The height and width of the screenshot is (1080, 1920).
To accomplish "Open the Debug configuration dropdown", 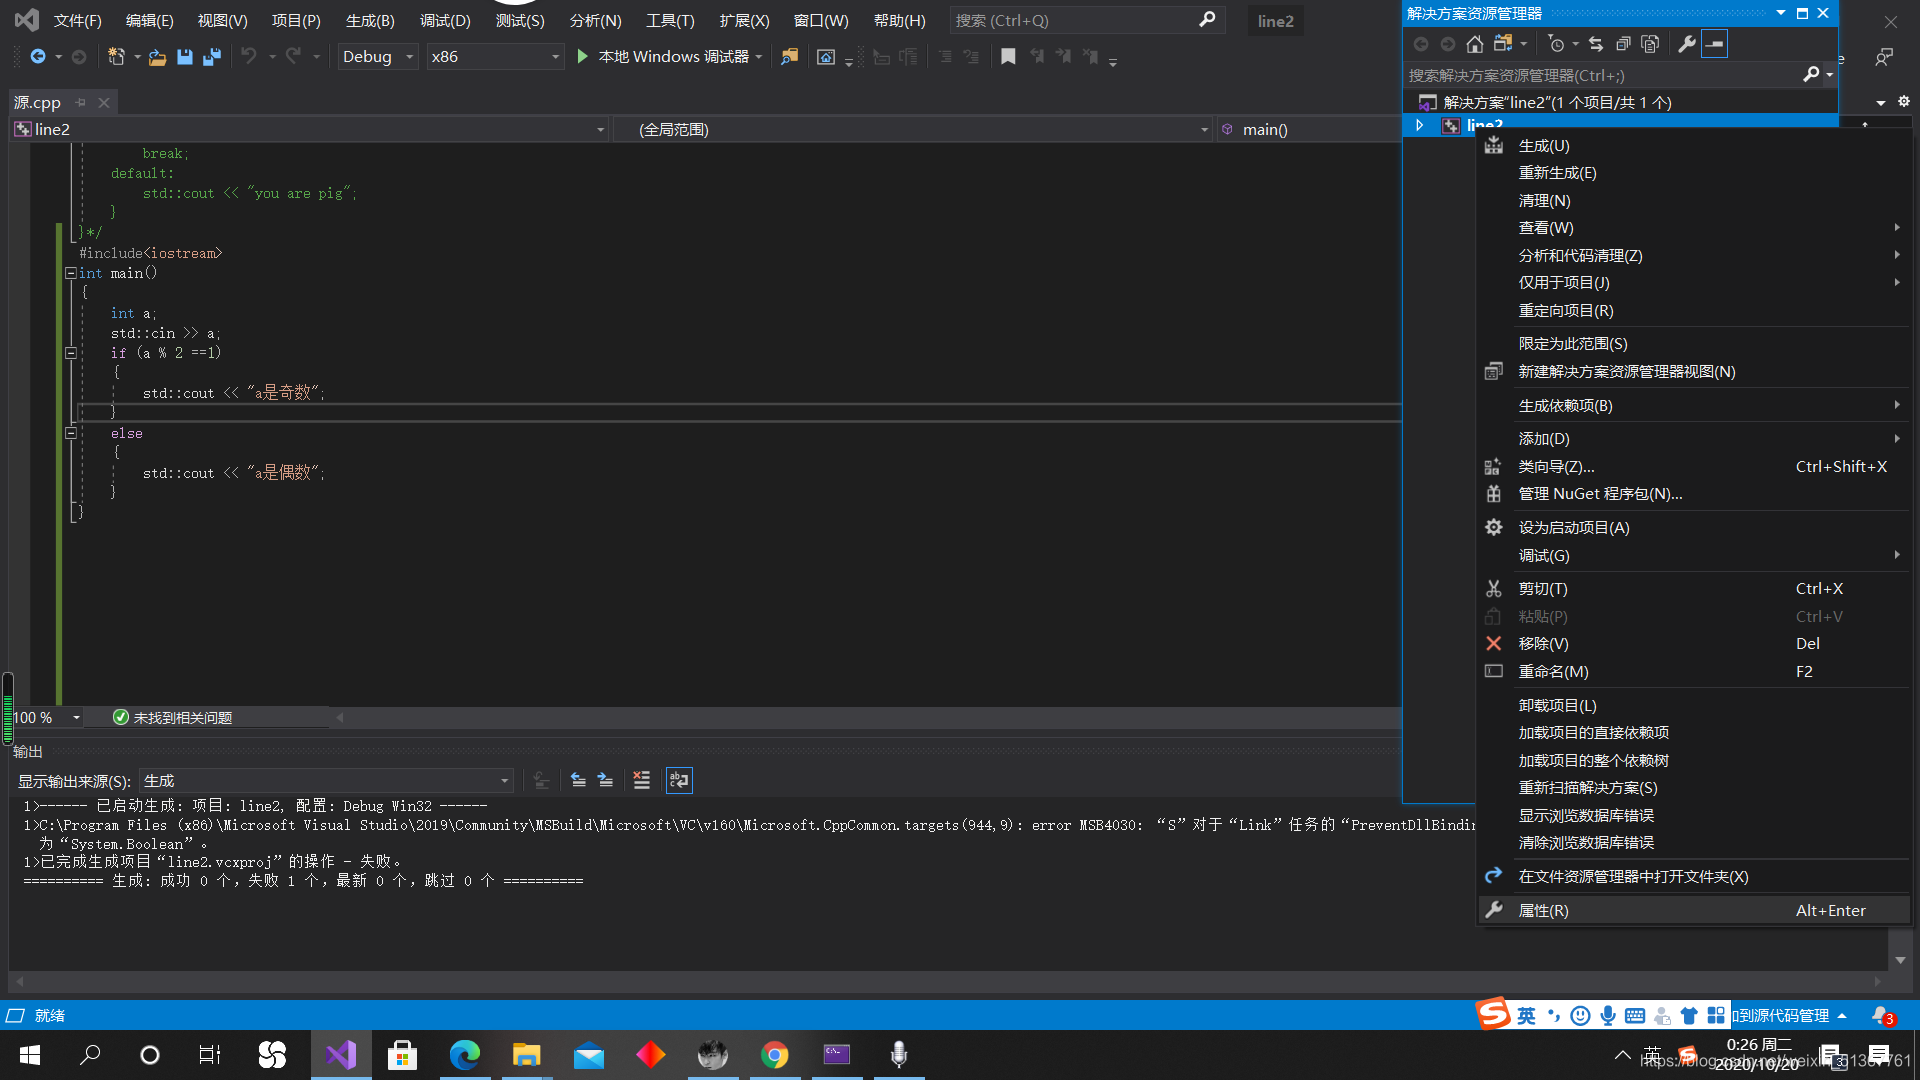I will [x=377, y=57].
